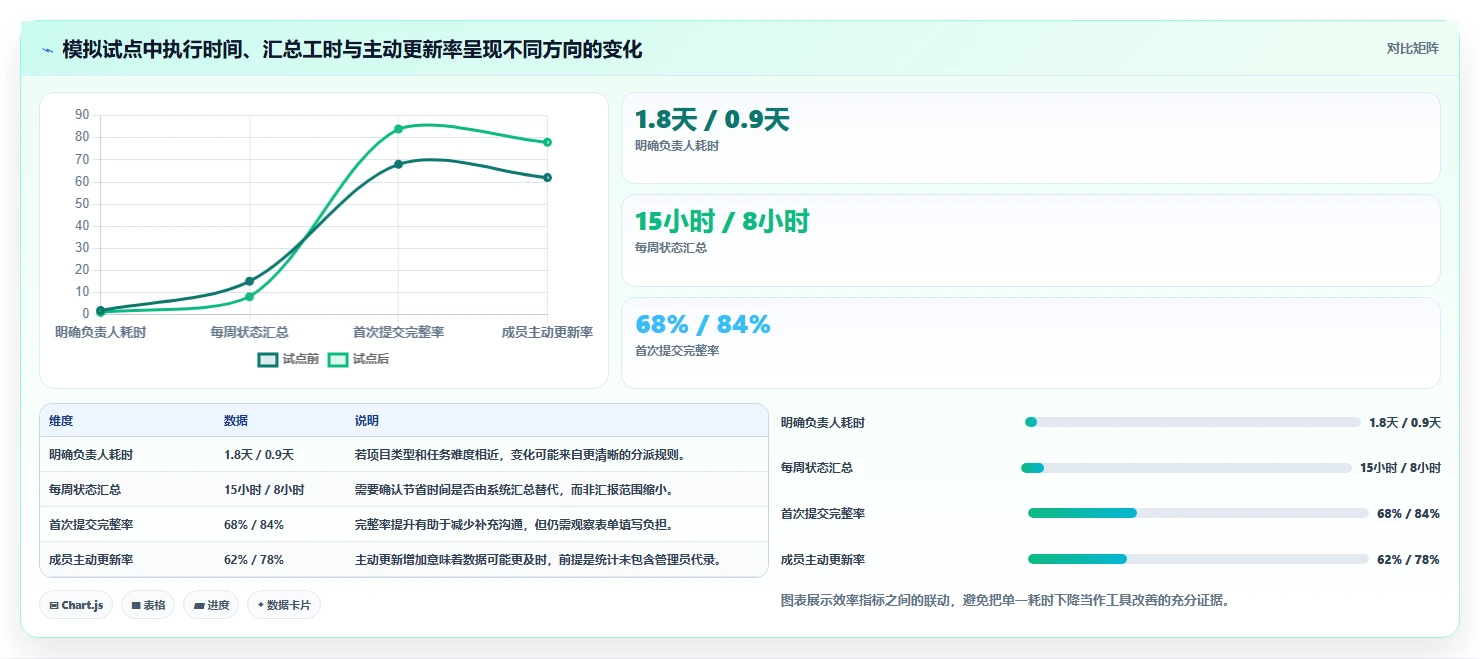Toggle the 试点后 legend swatch
Screen dimensions: 1480x659
click(x=338, y=360)
